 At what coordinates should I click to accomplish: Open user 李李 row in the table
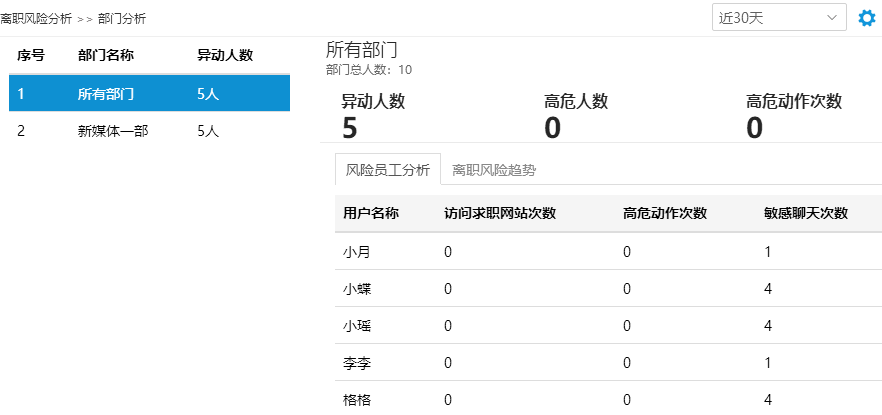pyautogui.click(x=357, y=363)
